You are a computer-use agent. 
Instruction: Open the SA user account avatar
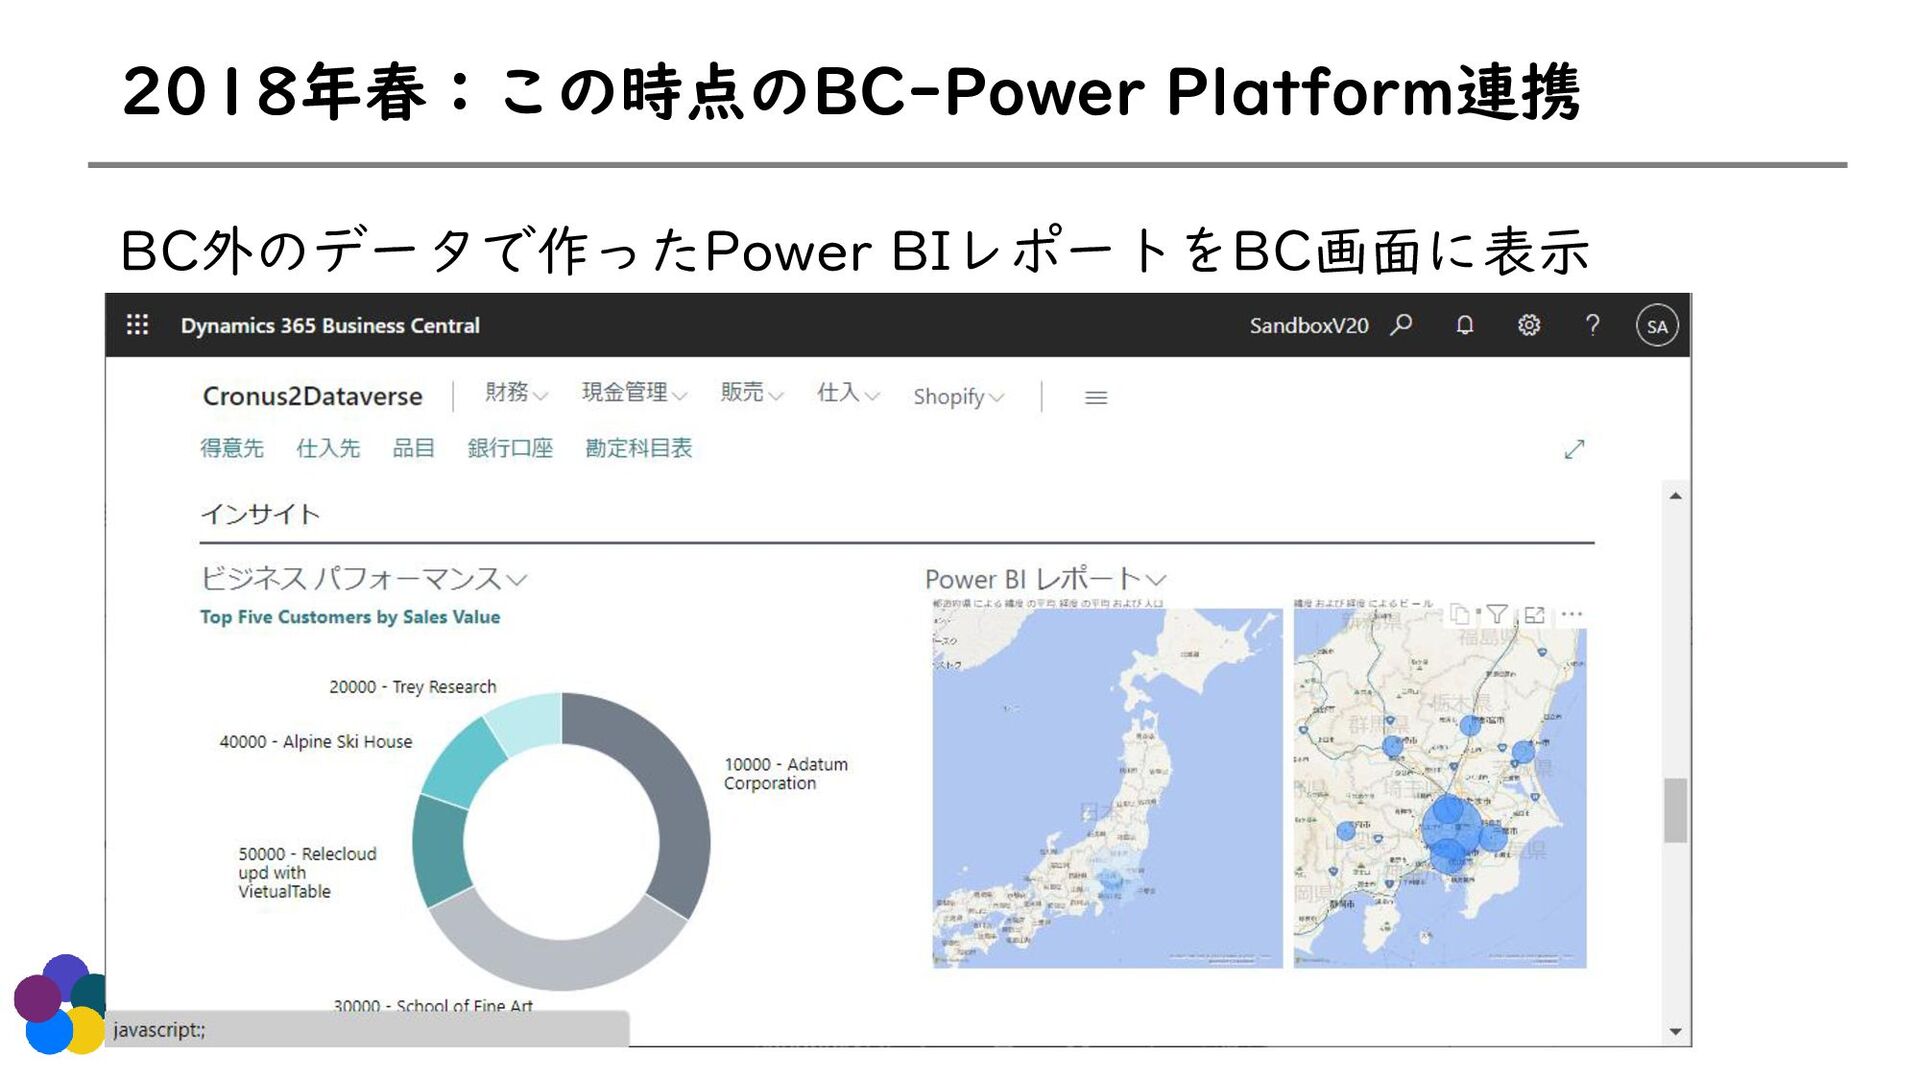[x=1657, y=326]
